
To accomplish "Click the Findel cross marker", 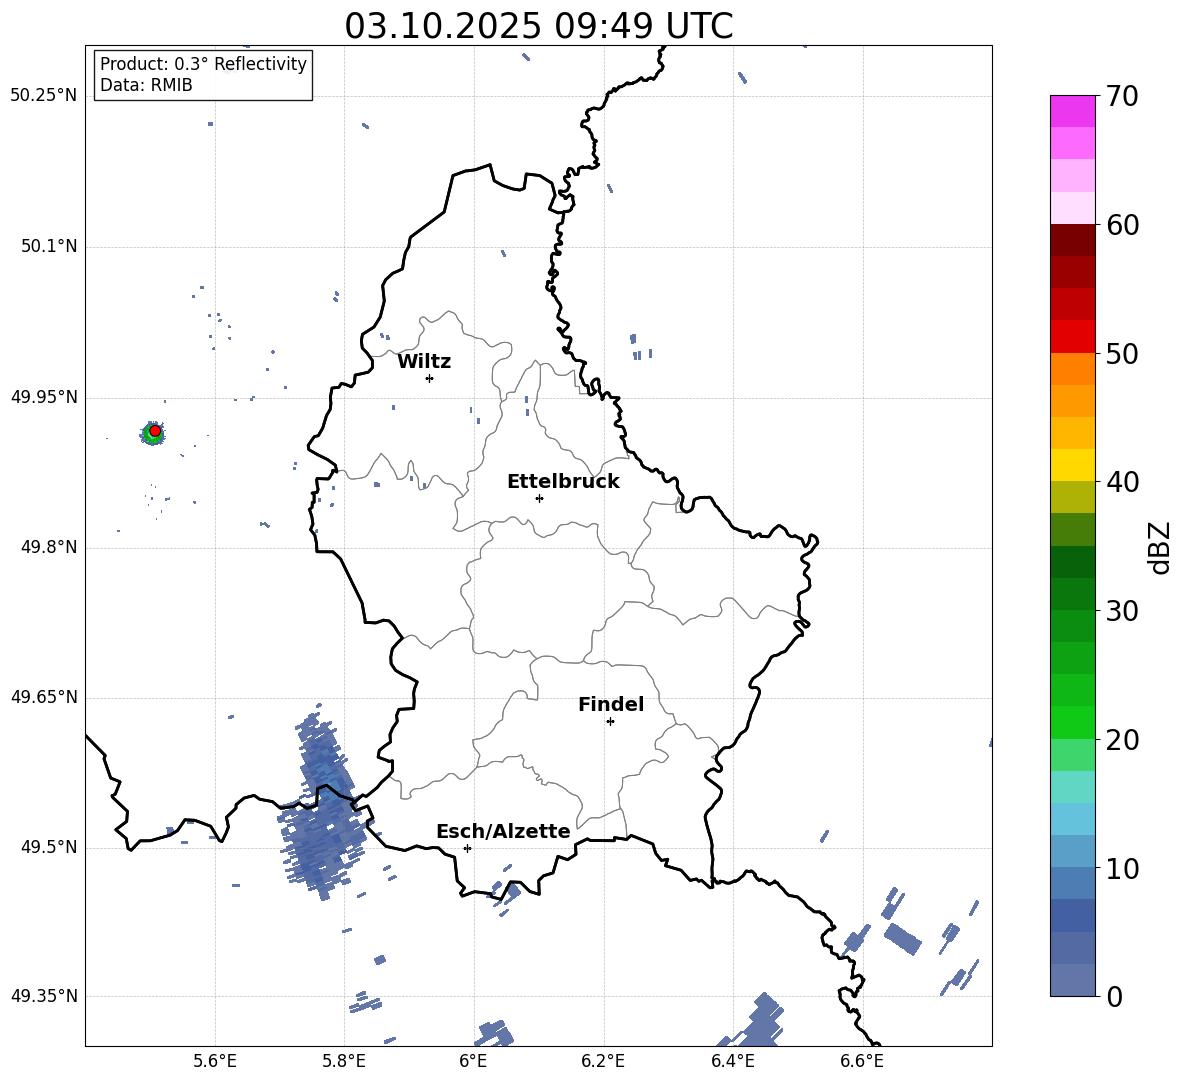I will (610, 722).
